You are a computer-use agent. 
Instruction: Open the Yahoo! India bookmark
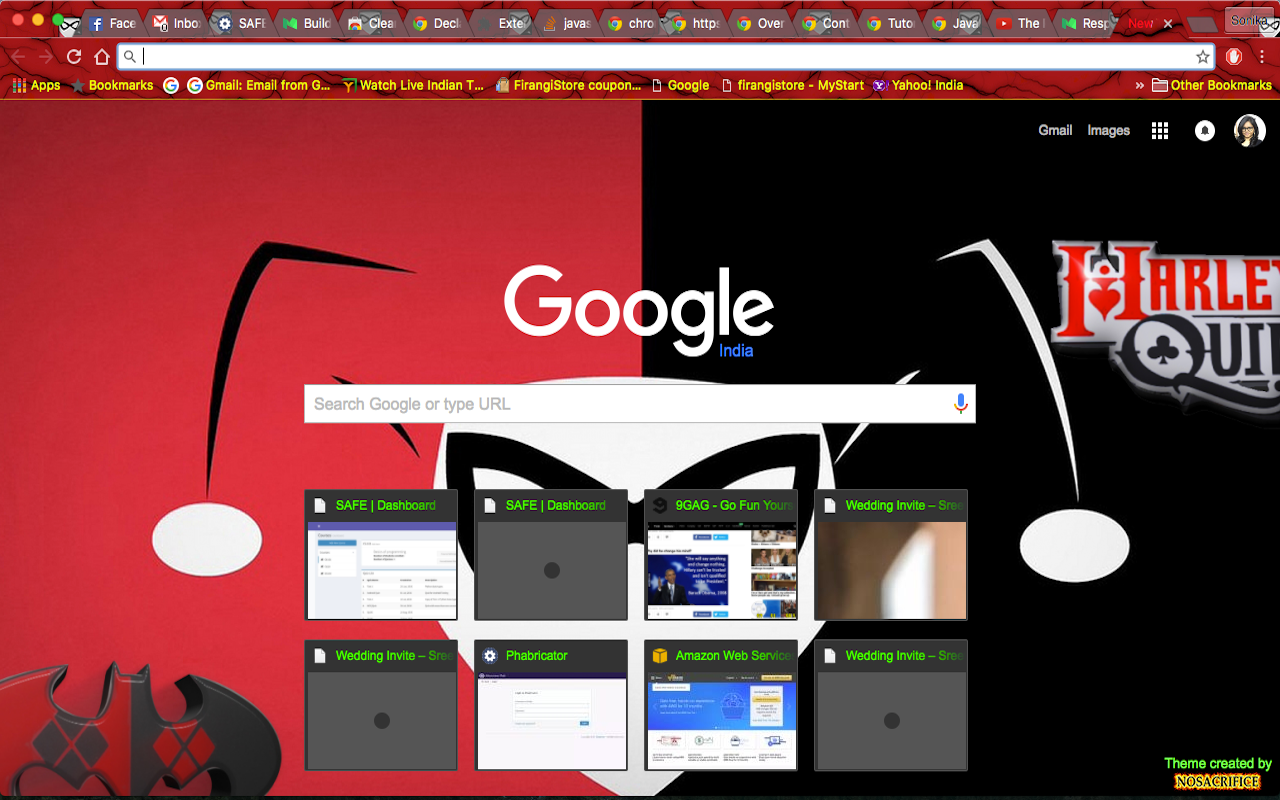[x=918, y=85]
